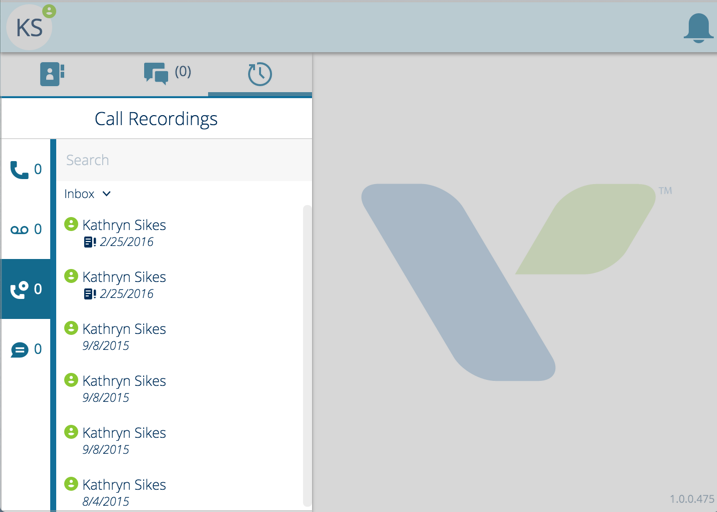Screen dimensions: 717x512
Task: Open third Kathryn Sikes 9/8/2015 recording
Action: 180,441
